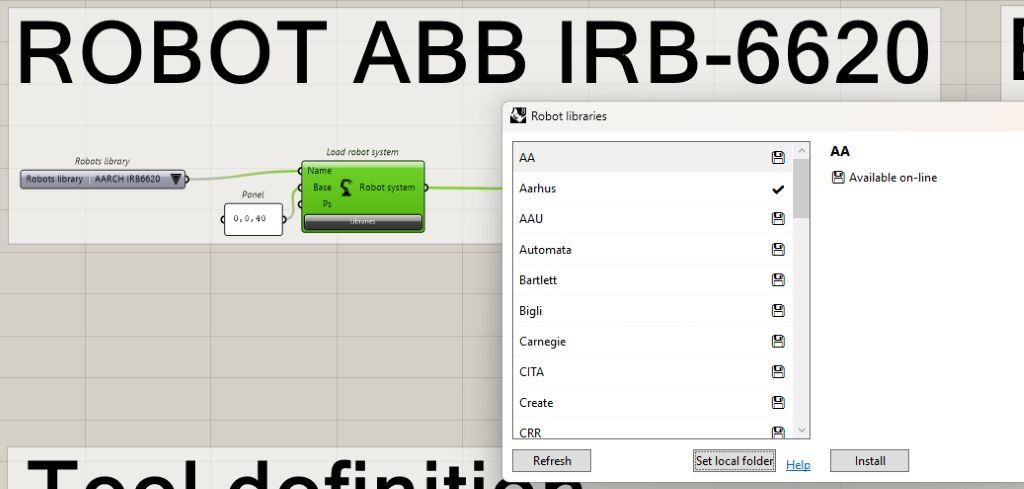Select the Bartlett library entry
Screen dimensions: 1024x489
point(652,280)
